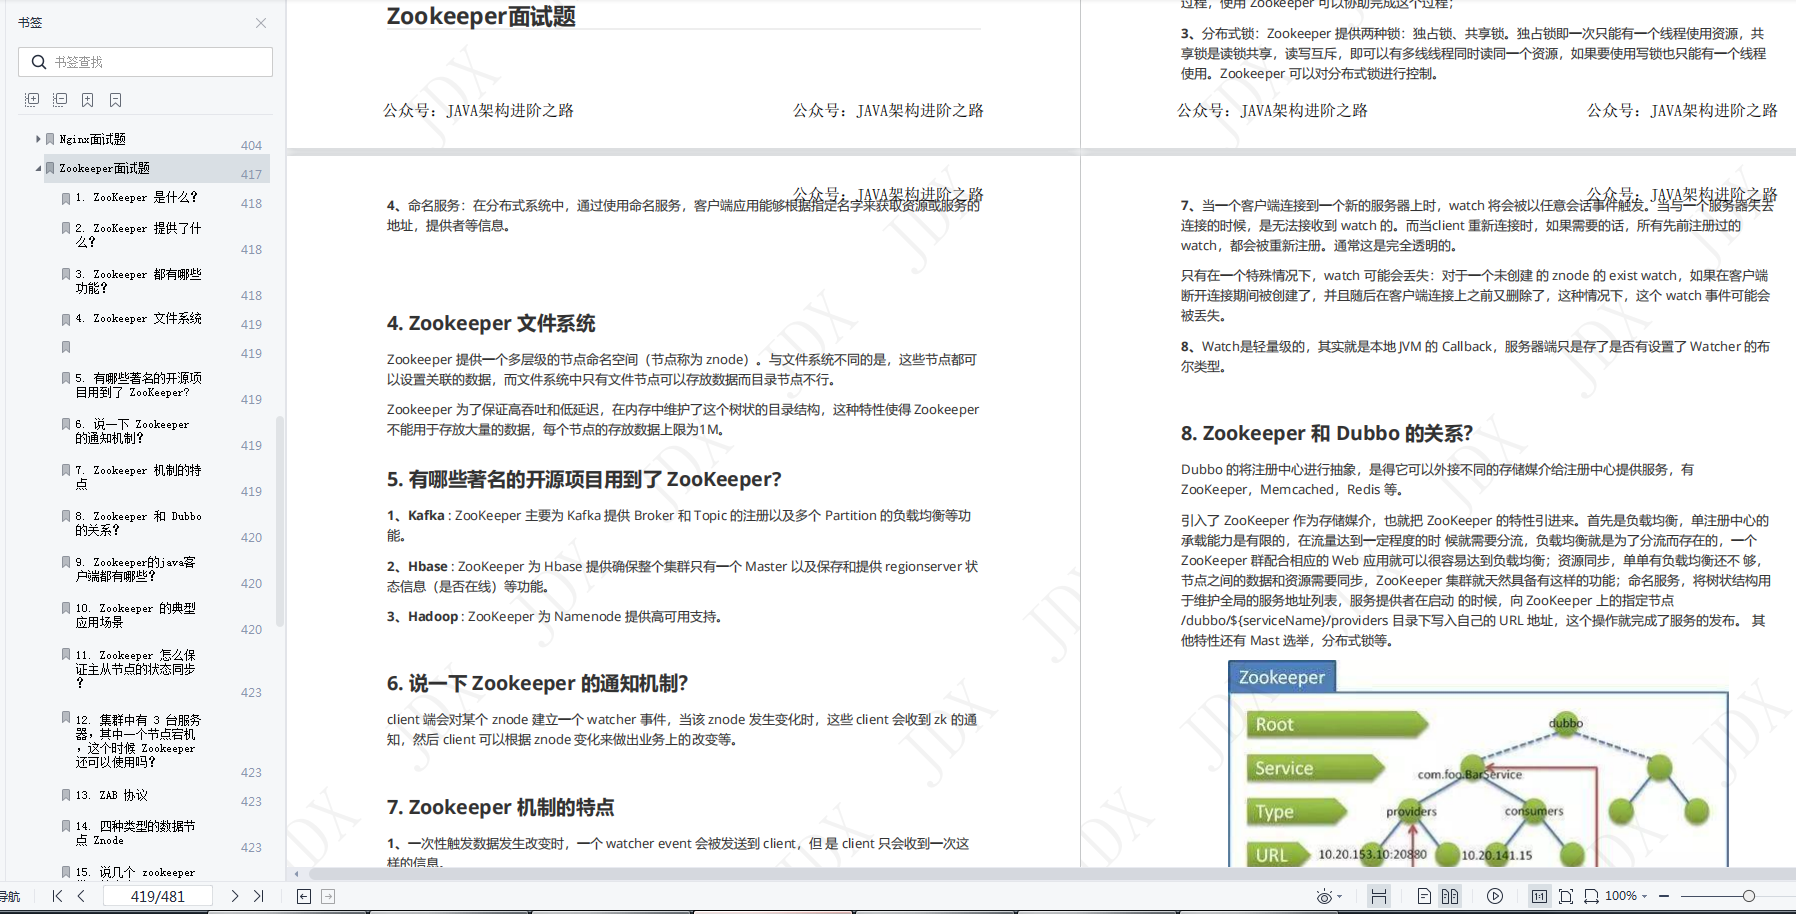Image resolution: width=1796 pixels, height=914 pixels.
Task: Go to bookmark 3. Zookeeper 都有哪些功能?
Action: click(138, 281)
